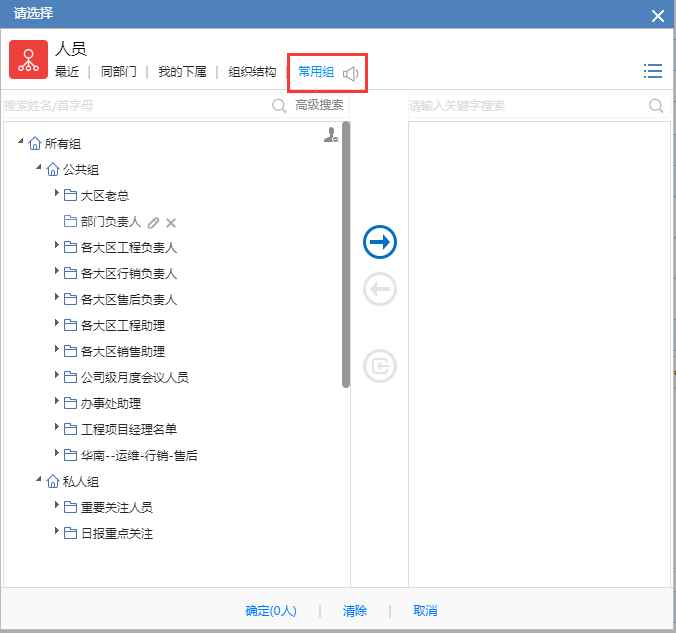The width and height of the screenshot is (676, 633).
Task: Collapse the 公共组 tree node
Action: pyautogui.click(x=39, y=169)
